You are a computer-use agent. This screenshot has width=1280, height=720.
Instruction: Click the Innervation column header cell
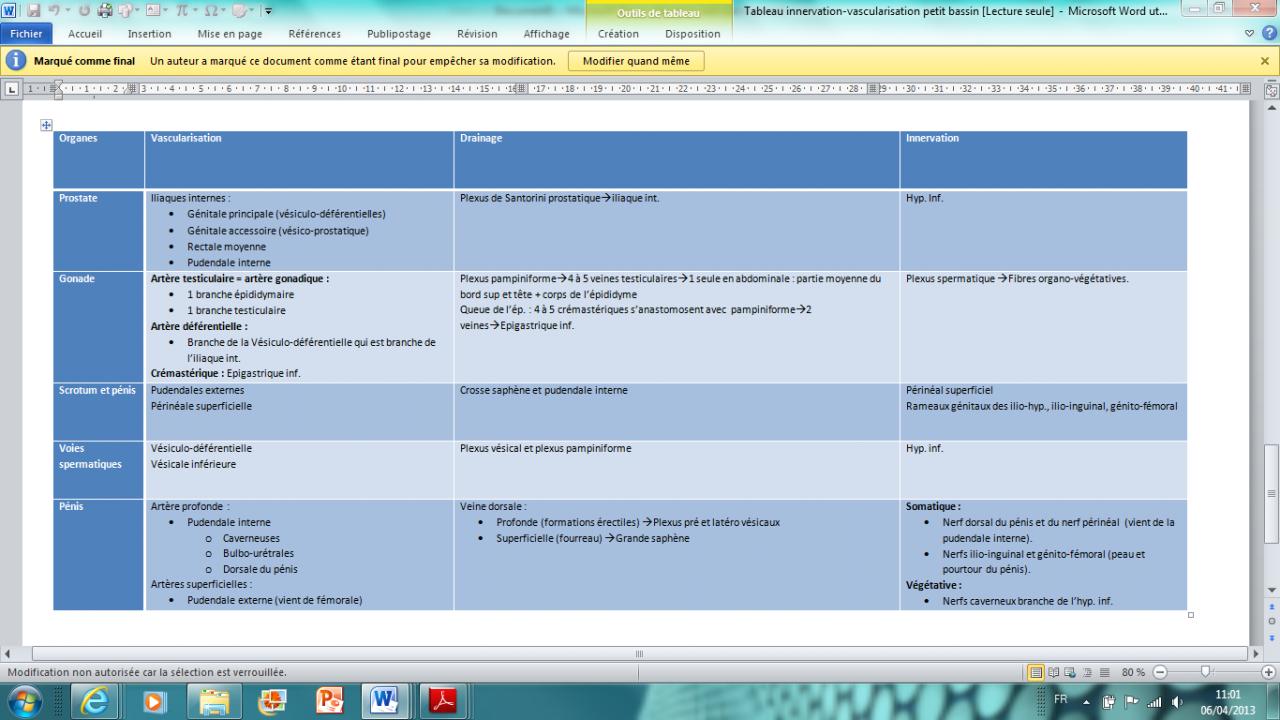pyautogui.click(x=1043, y=159)
